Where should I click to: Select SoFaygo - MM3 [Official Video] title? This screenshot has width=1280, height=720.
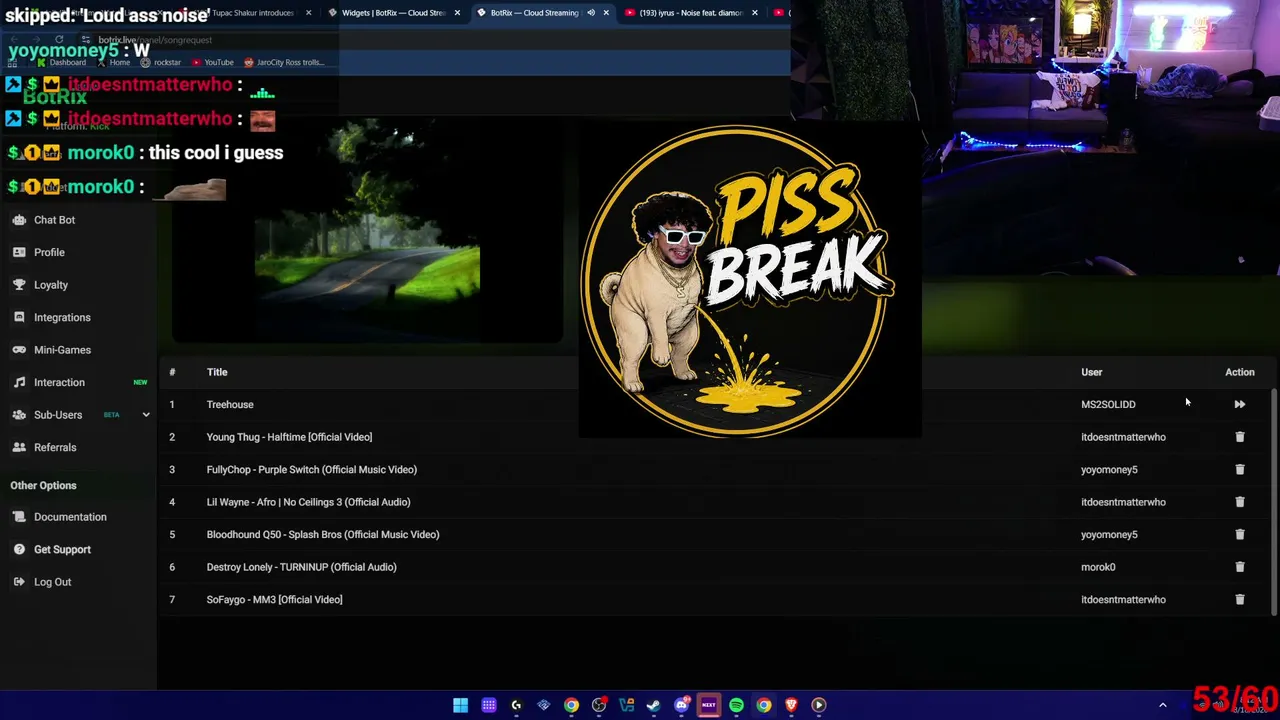tap(274, 599)
